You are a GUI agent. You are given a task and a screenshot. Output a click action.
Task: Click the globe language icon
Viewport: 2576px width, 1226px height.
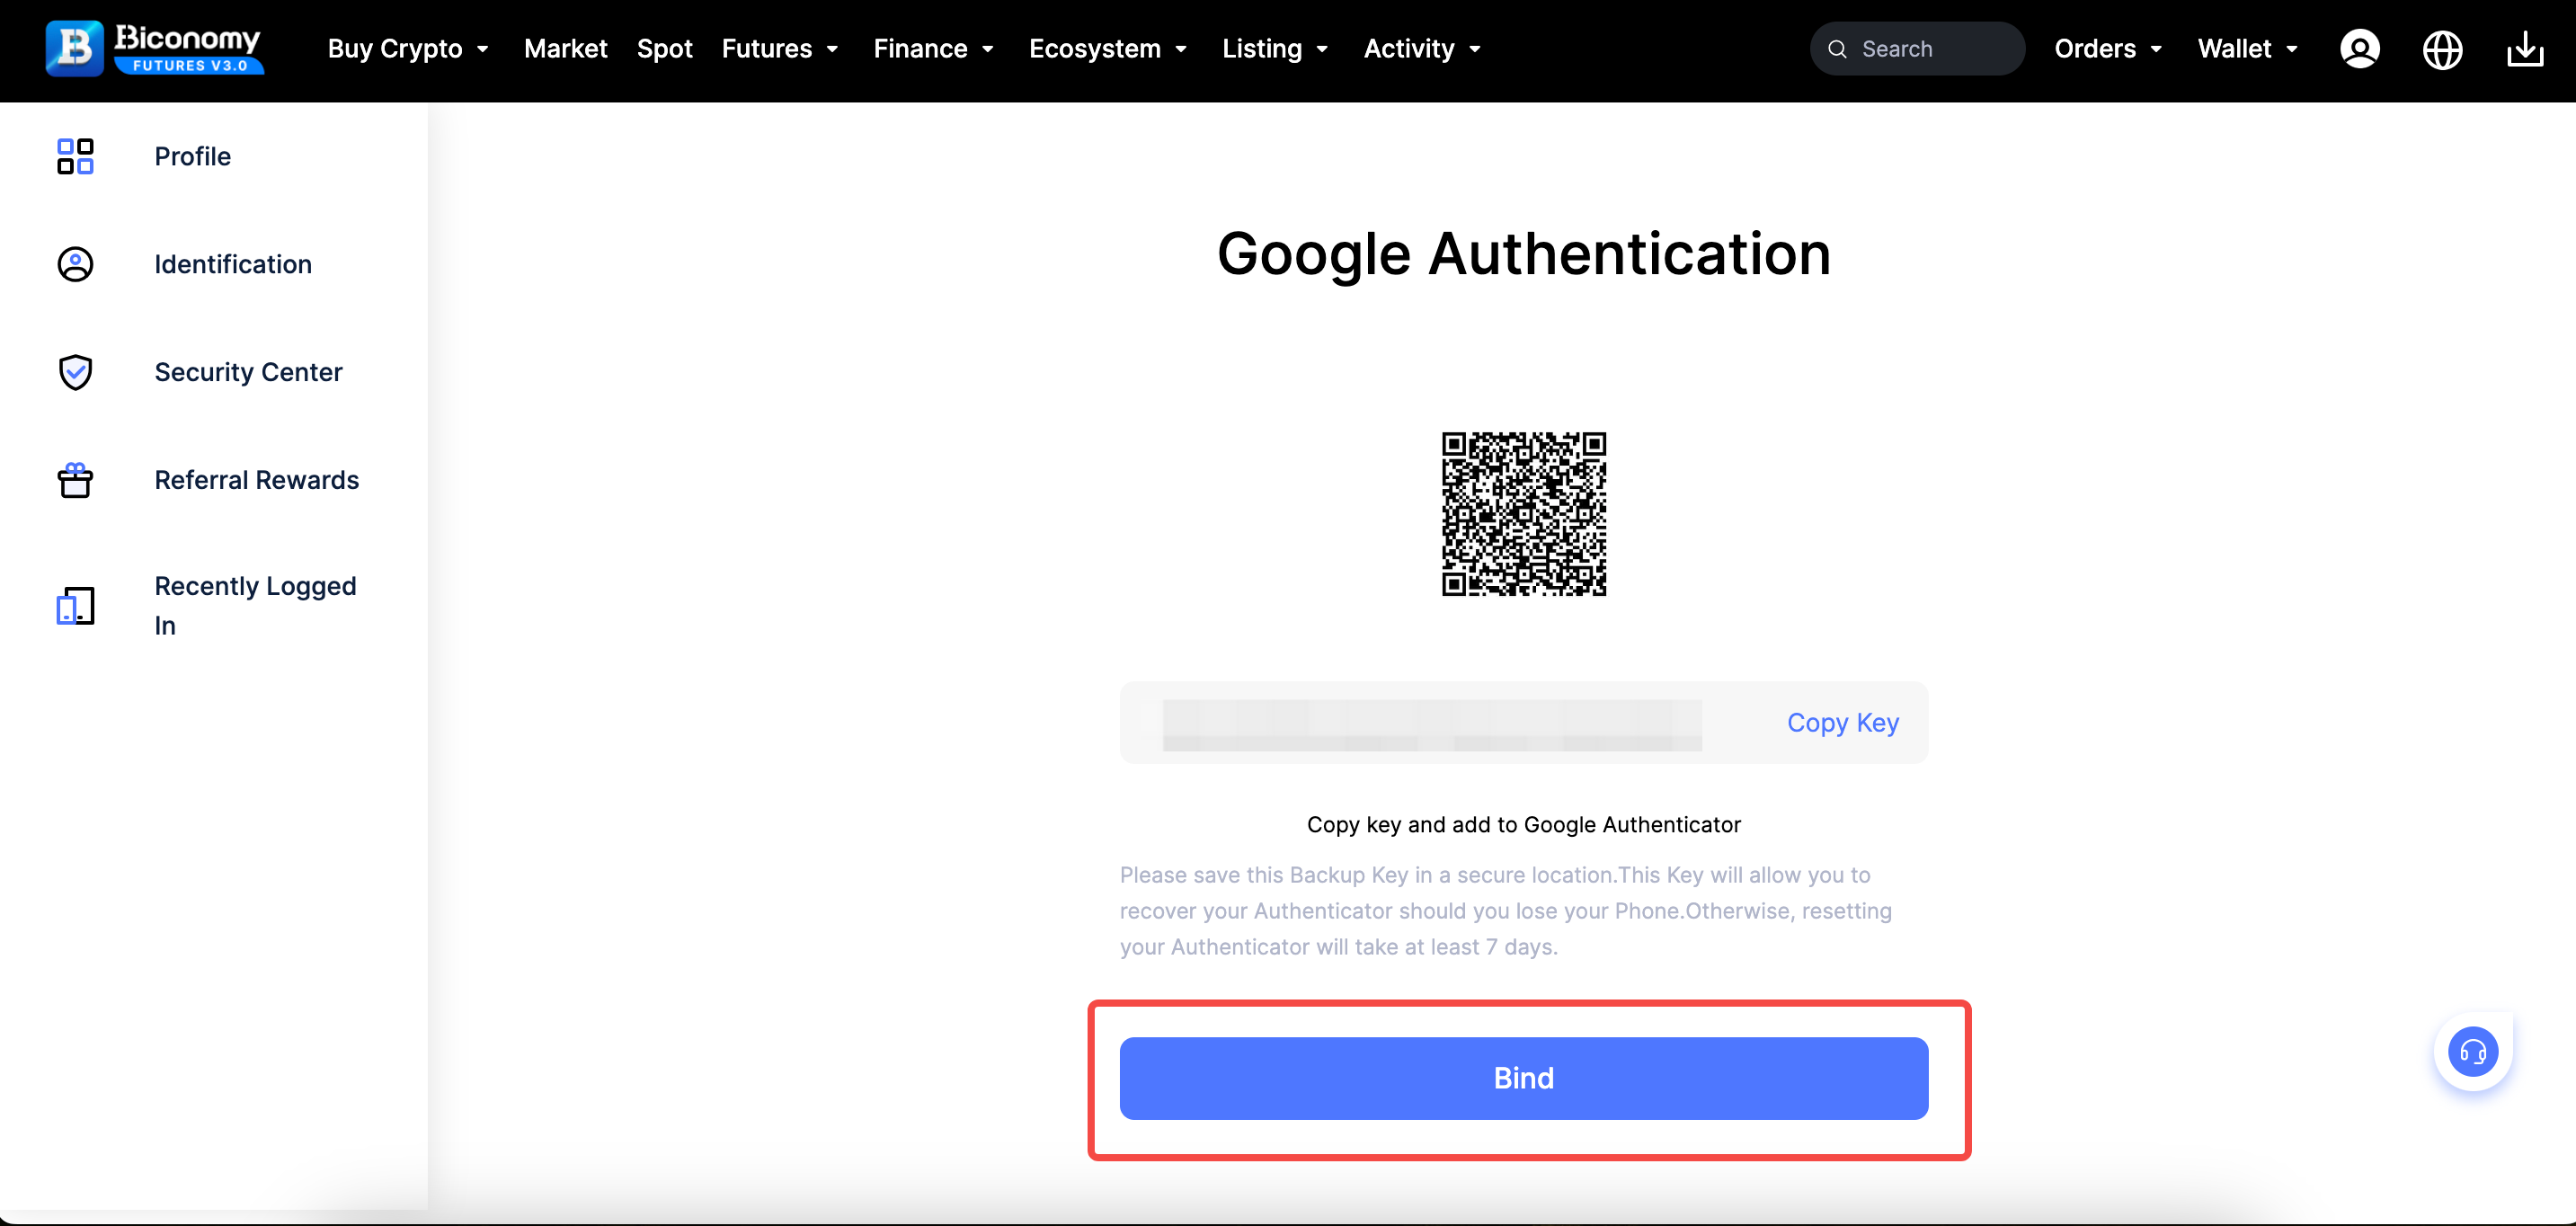click(x=2442, y=49)
